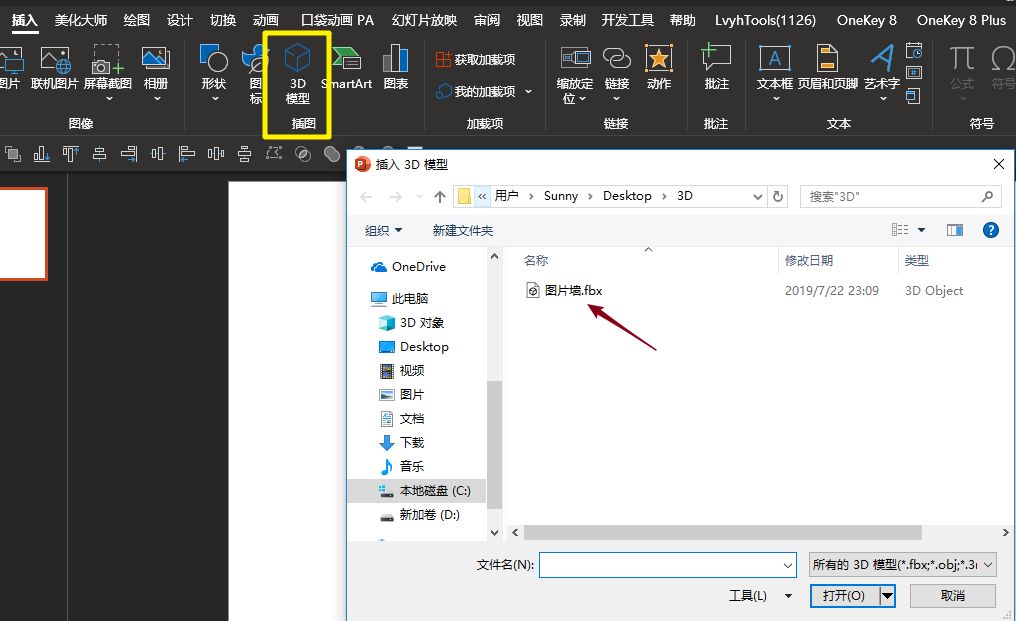Click Sunny in the address path

pyautogui.click(x=560, y=196)
